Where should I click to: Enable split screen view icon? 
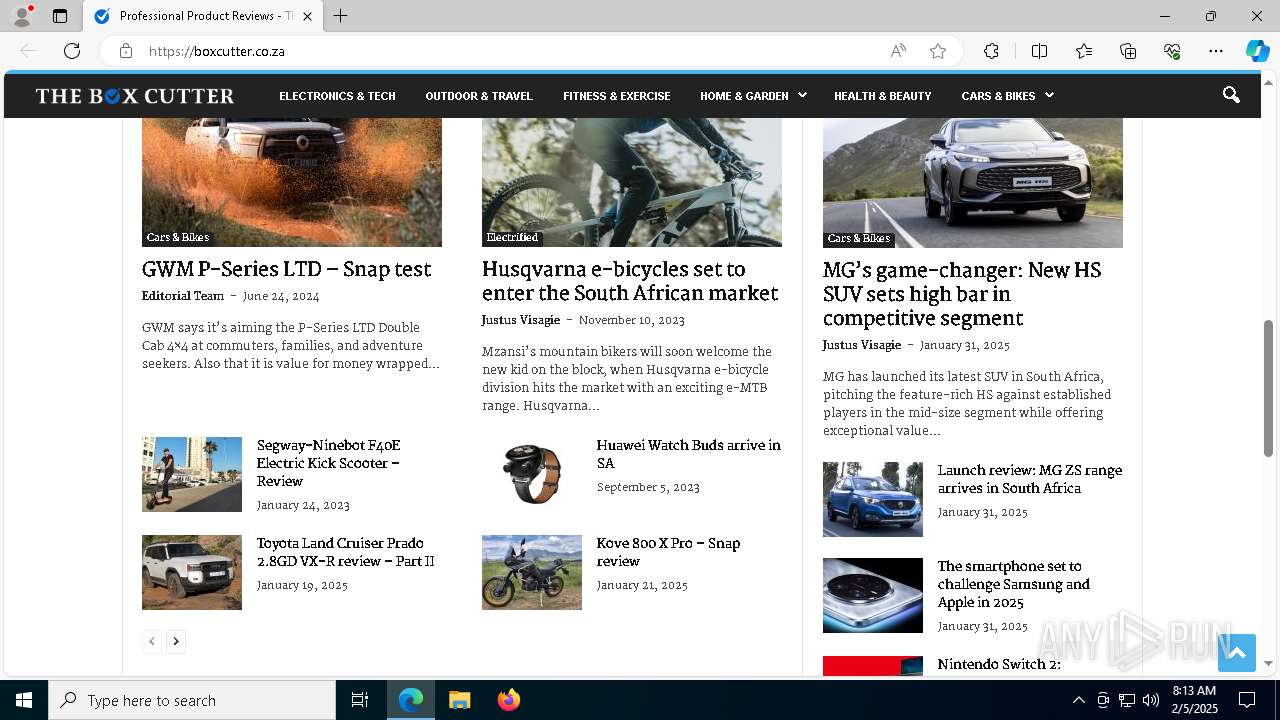pos(1039,51)
